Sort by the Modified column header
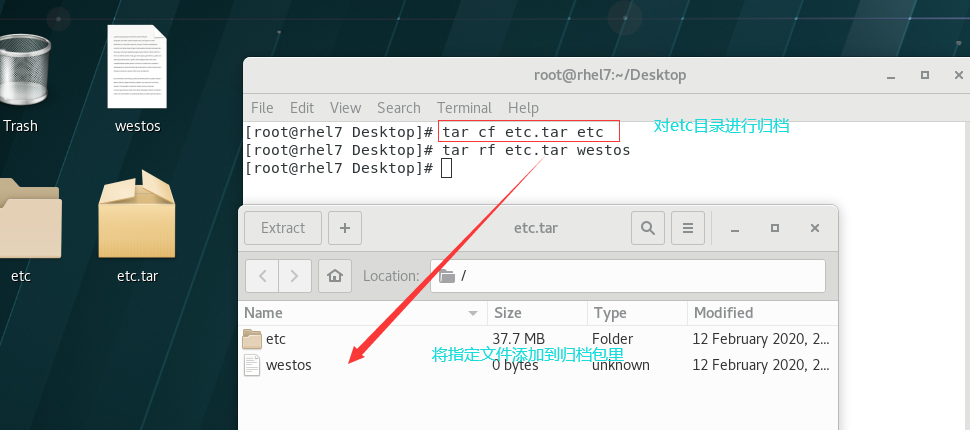The width and height of the screenshot is (970, 430). point(762,313)
